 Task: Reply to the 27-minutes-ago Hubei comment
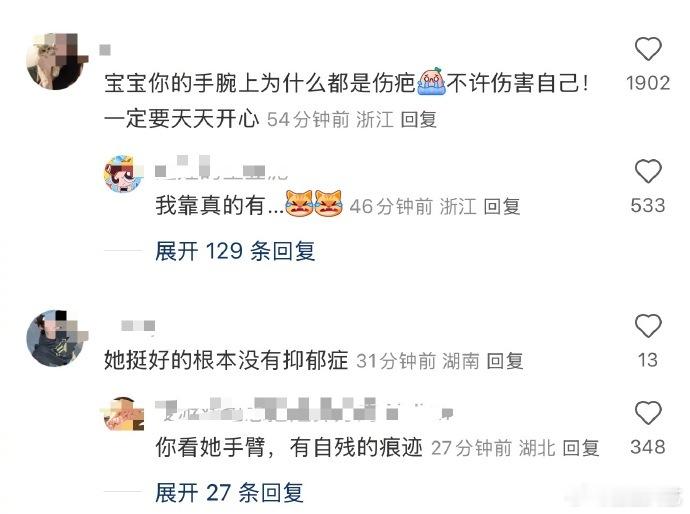coord(580,448)
